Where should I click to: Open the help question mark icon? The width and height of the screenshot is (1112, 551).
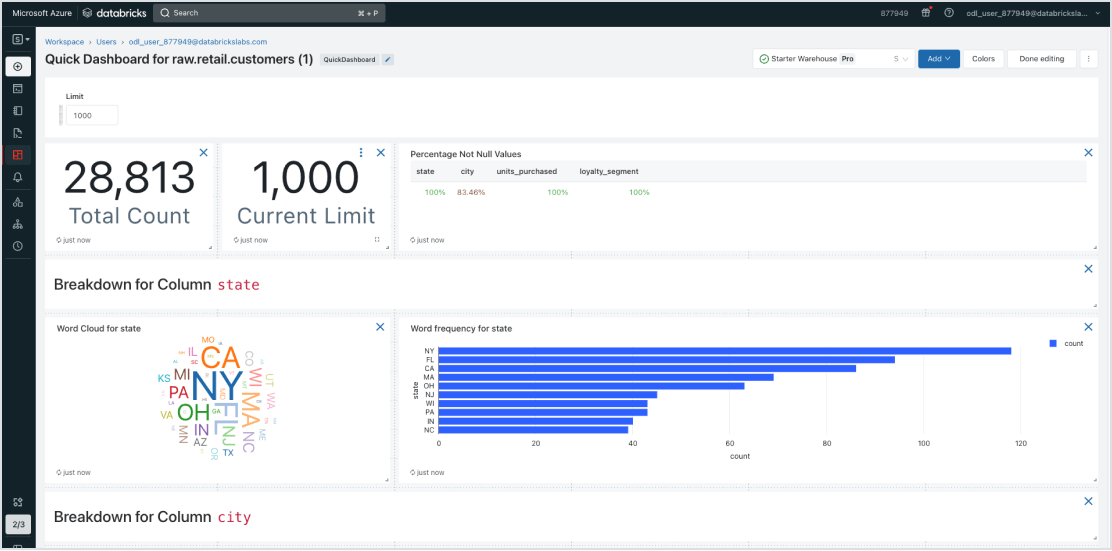point(948,13)
